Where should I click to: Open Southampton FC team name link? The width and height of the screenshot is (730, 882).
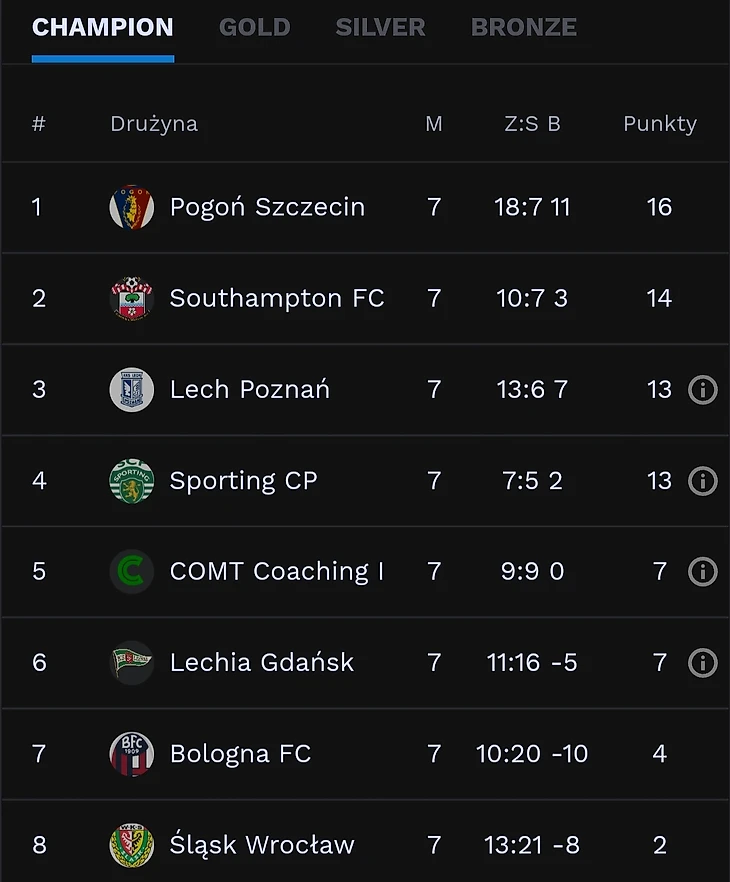(x=277, y=298)
